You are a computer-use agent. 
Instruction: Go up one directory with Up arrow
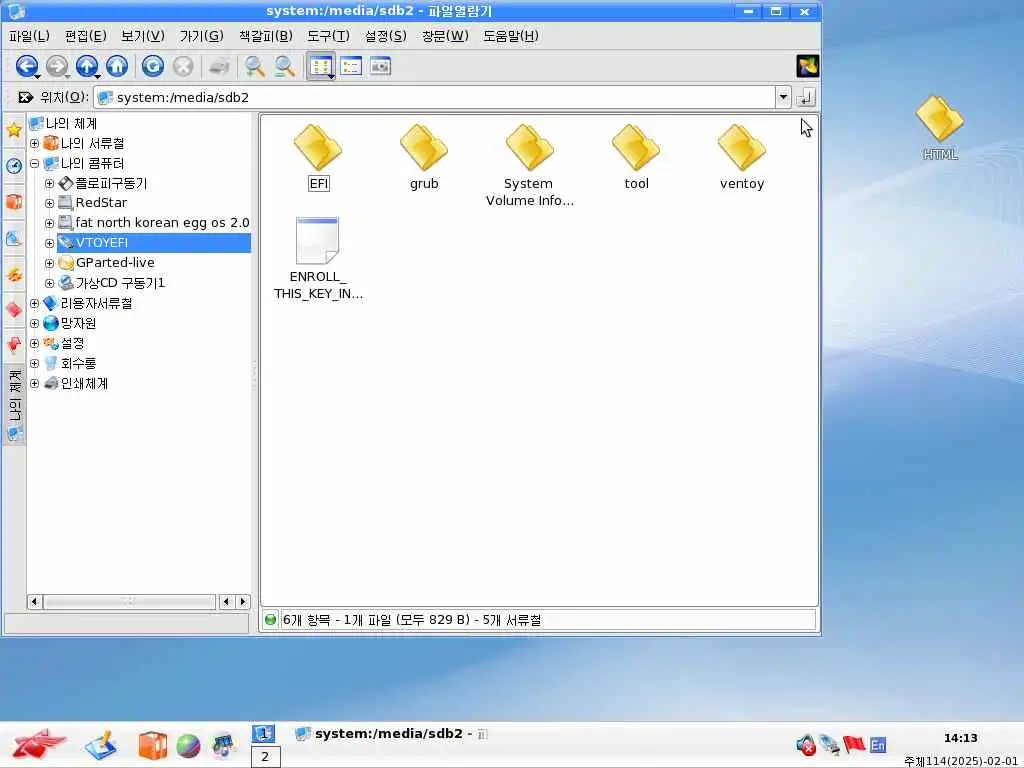(87, 66)
